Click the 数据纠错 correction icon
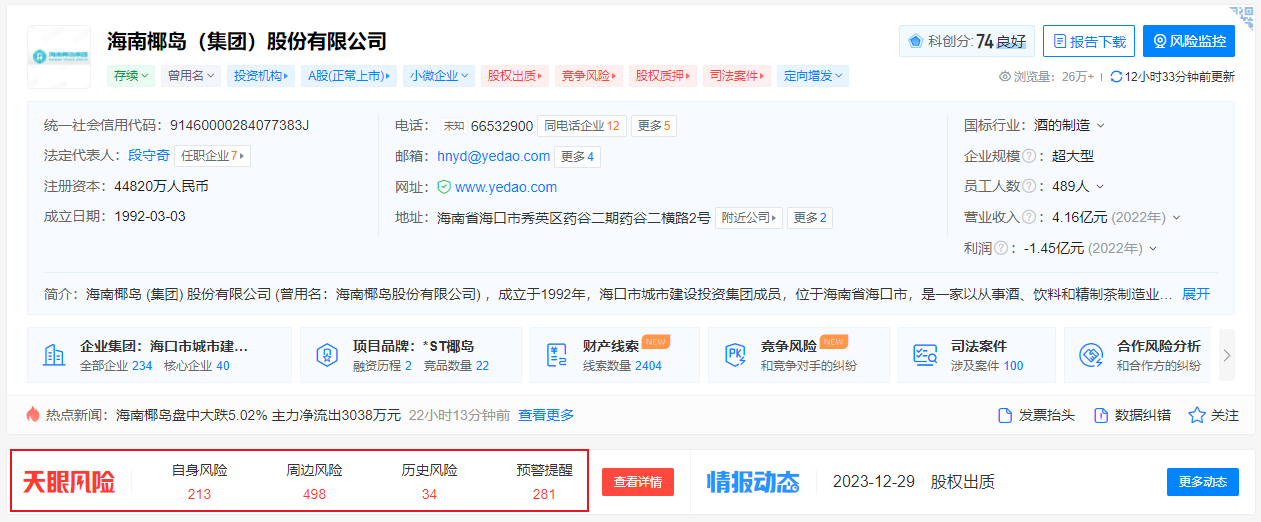Viewport: 1261px width, 522px height. point(1101,415)
